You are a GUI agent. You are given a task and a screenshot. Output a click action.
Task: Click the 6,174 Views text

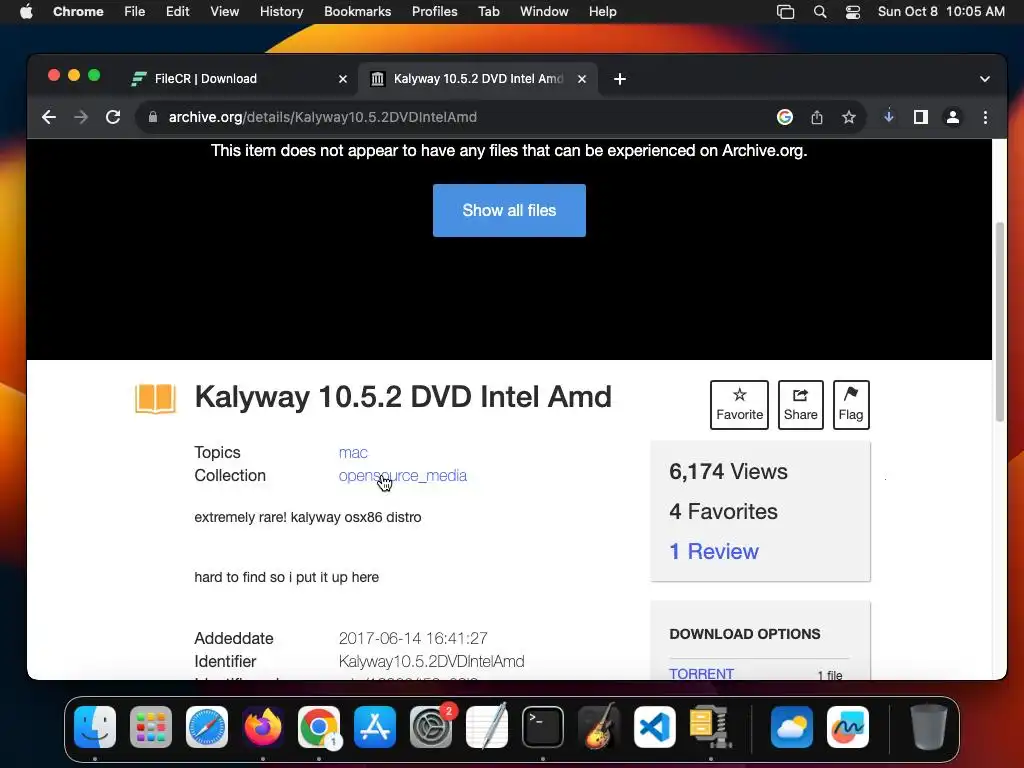728,472
